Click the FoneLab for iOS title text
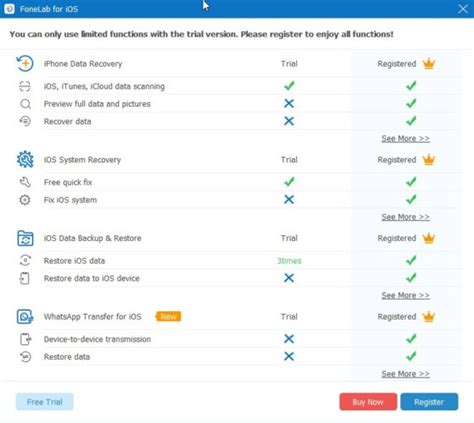 [49, 9]
